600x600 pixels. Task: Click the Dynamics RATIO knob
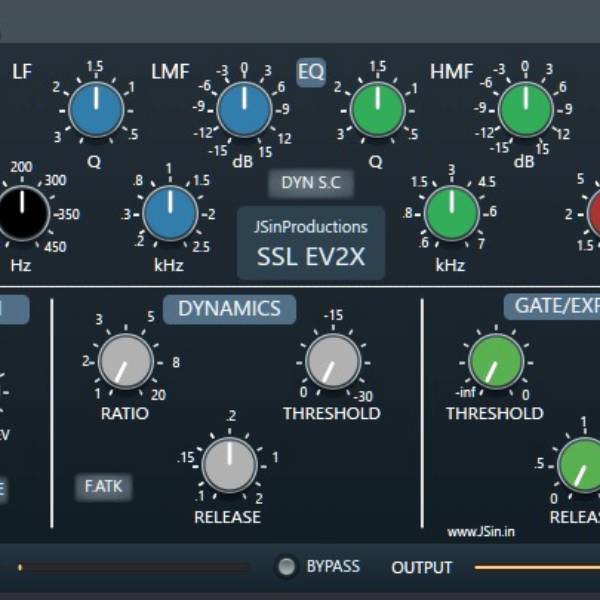click(x=126, y=362)
